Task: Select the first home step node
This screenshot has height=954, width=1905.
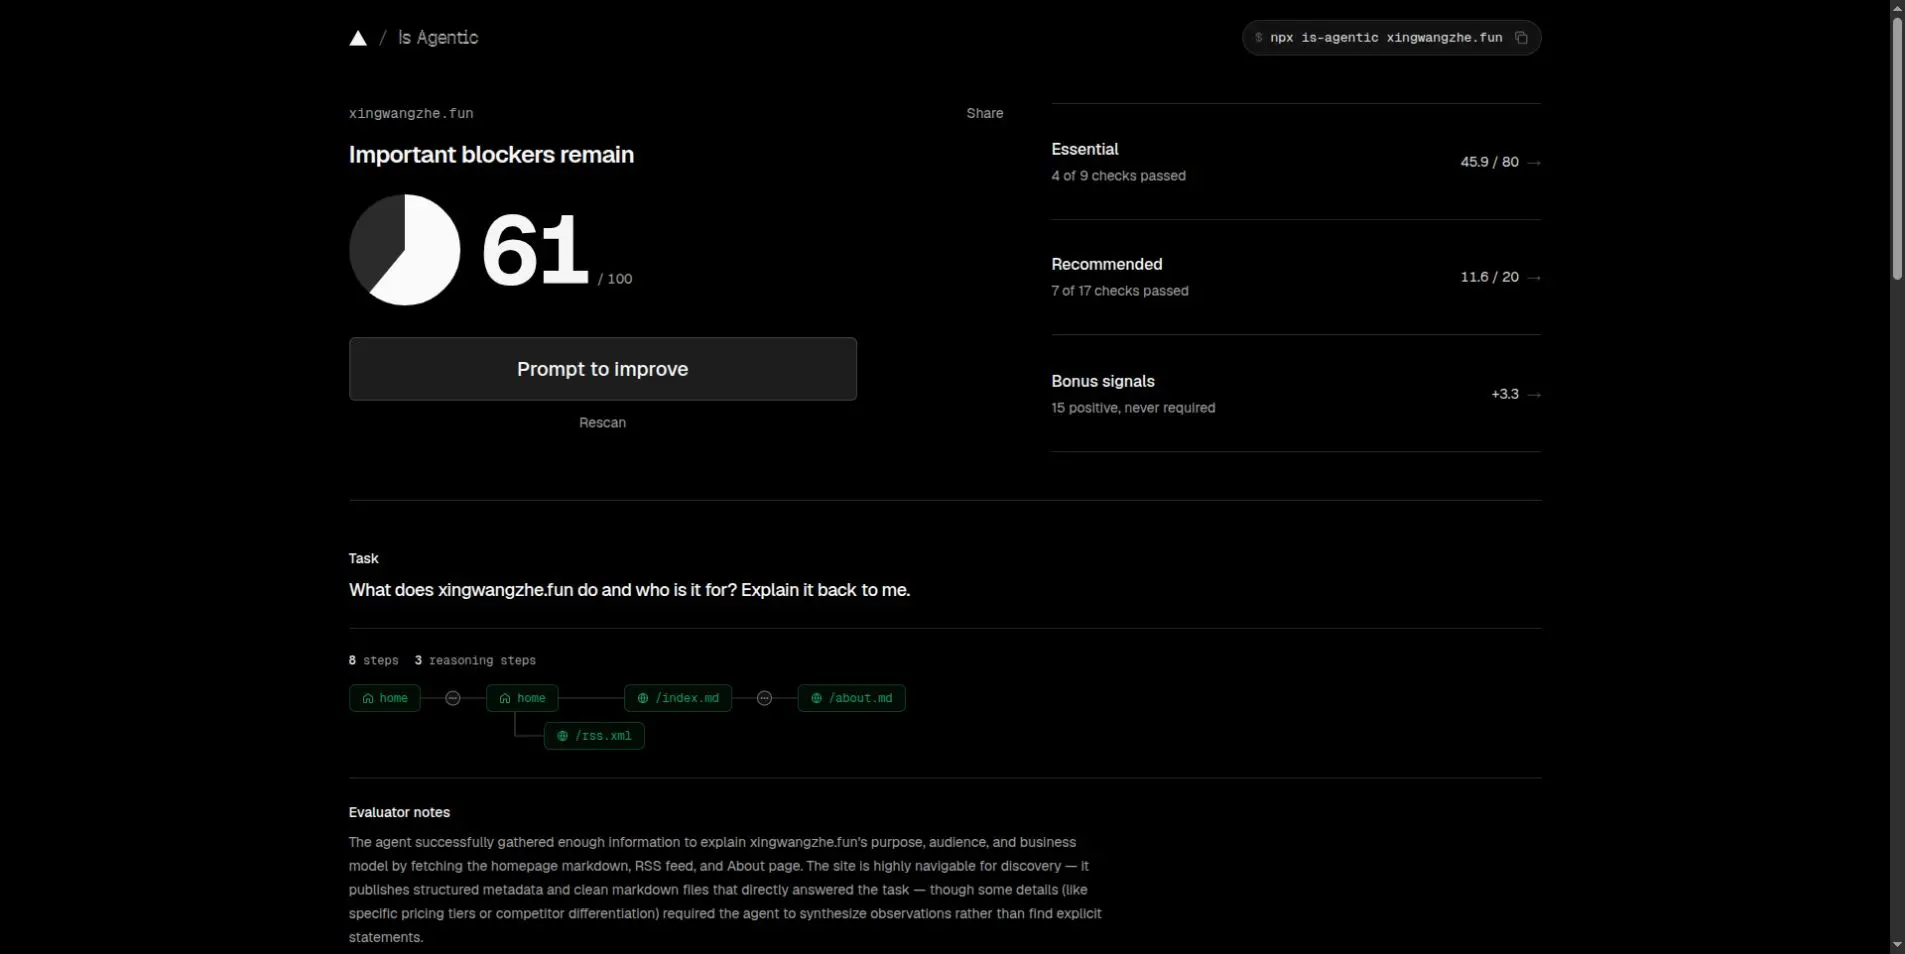Action: click(x=385, y=698)
